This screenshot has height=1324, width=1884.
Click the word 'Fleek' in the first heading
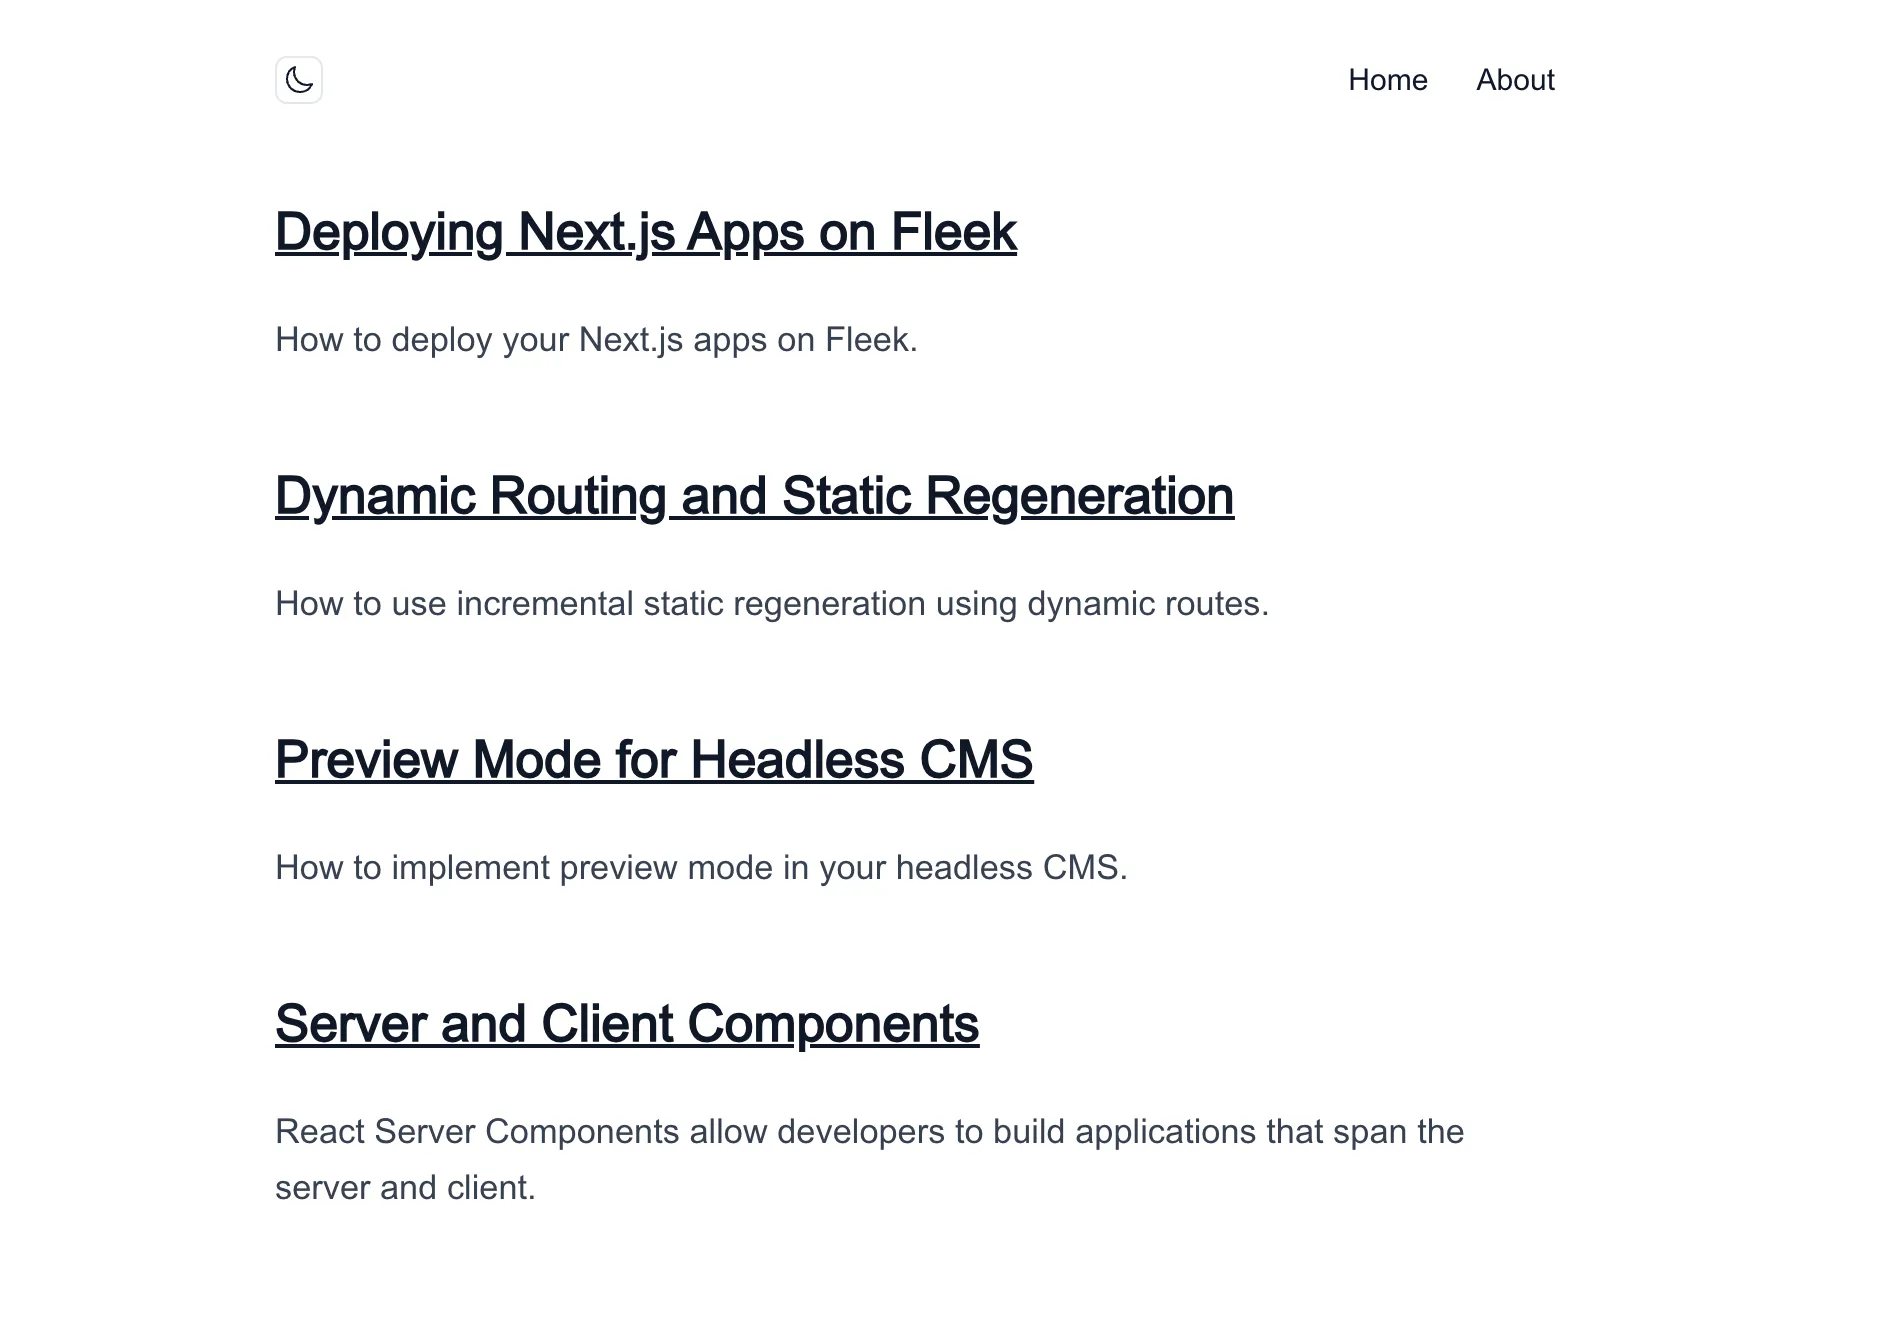[953, 232]
